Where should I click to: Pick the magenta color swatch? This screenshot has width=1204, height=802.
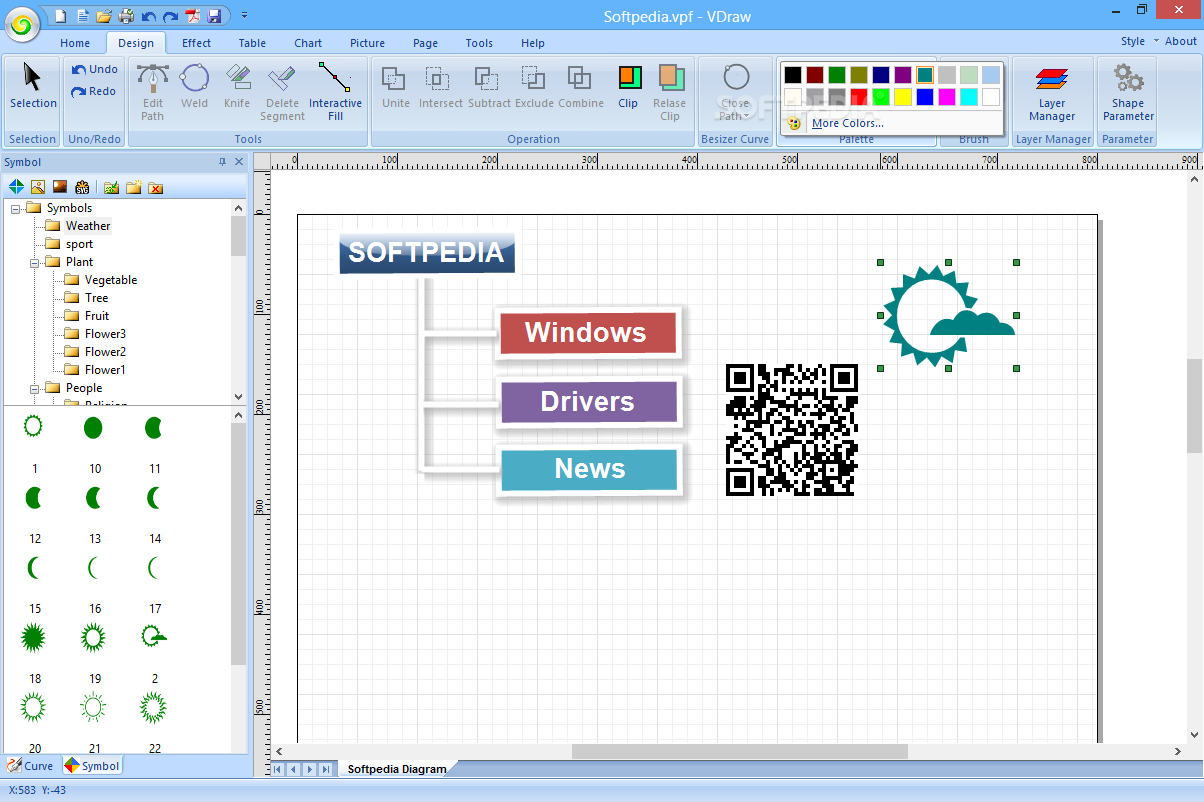(947, 97)
